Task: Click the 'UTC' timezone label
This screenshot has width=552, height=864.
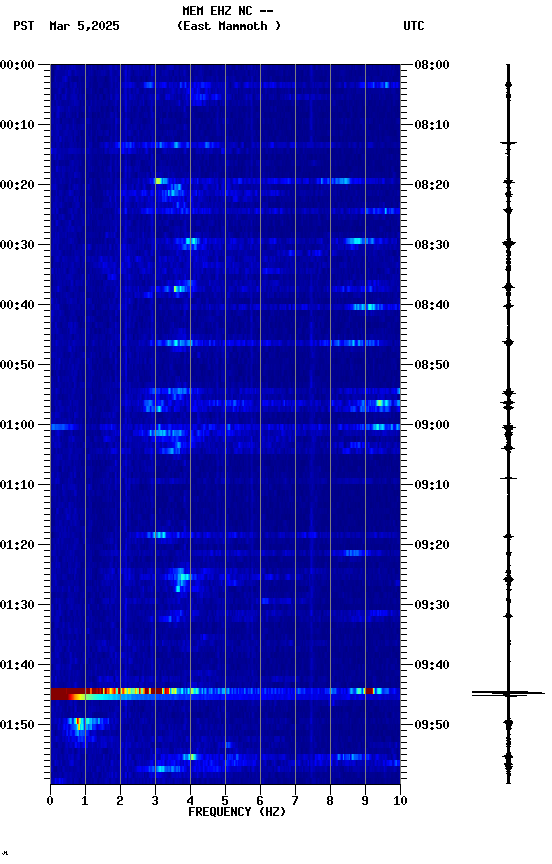Action: (x=414, y=26)
